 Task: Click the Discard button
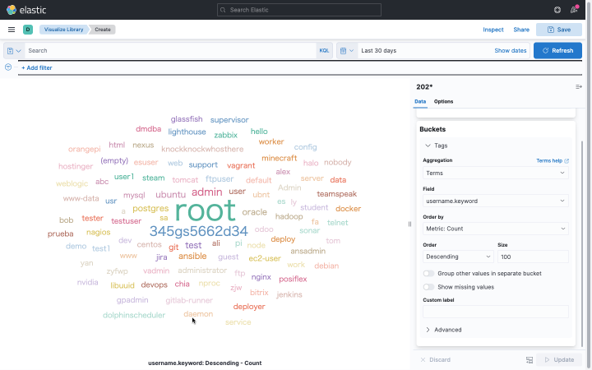coord(435,360)
